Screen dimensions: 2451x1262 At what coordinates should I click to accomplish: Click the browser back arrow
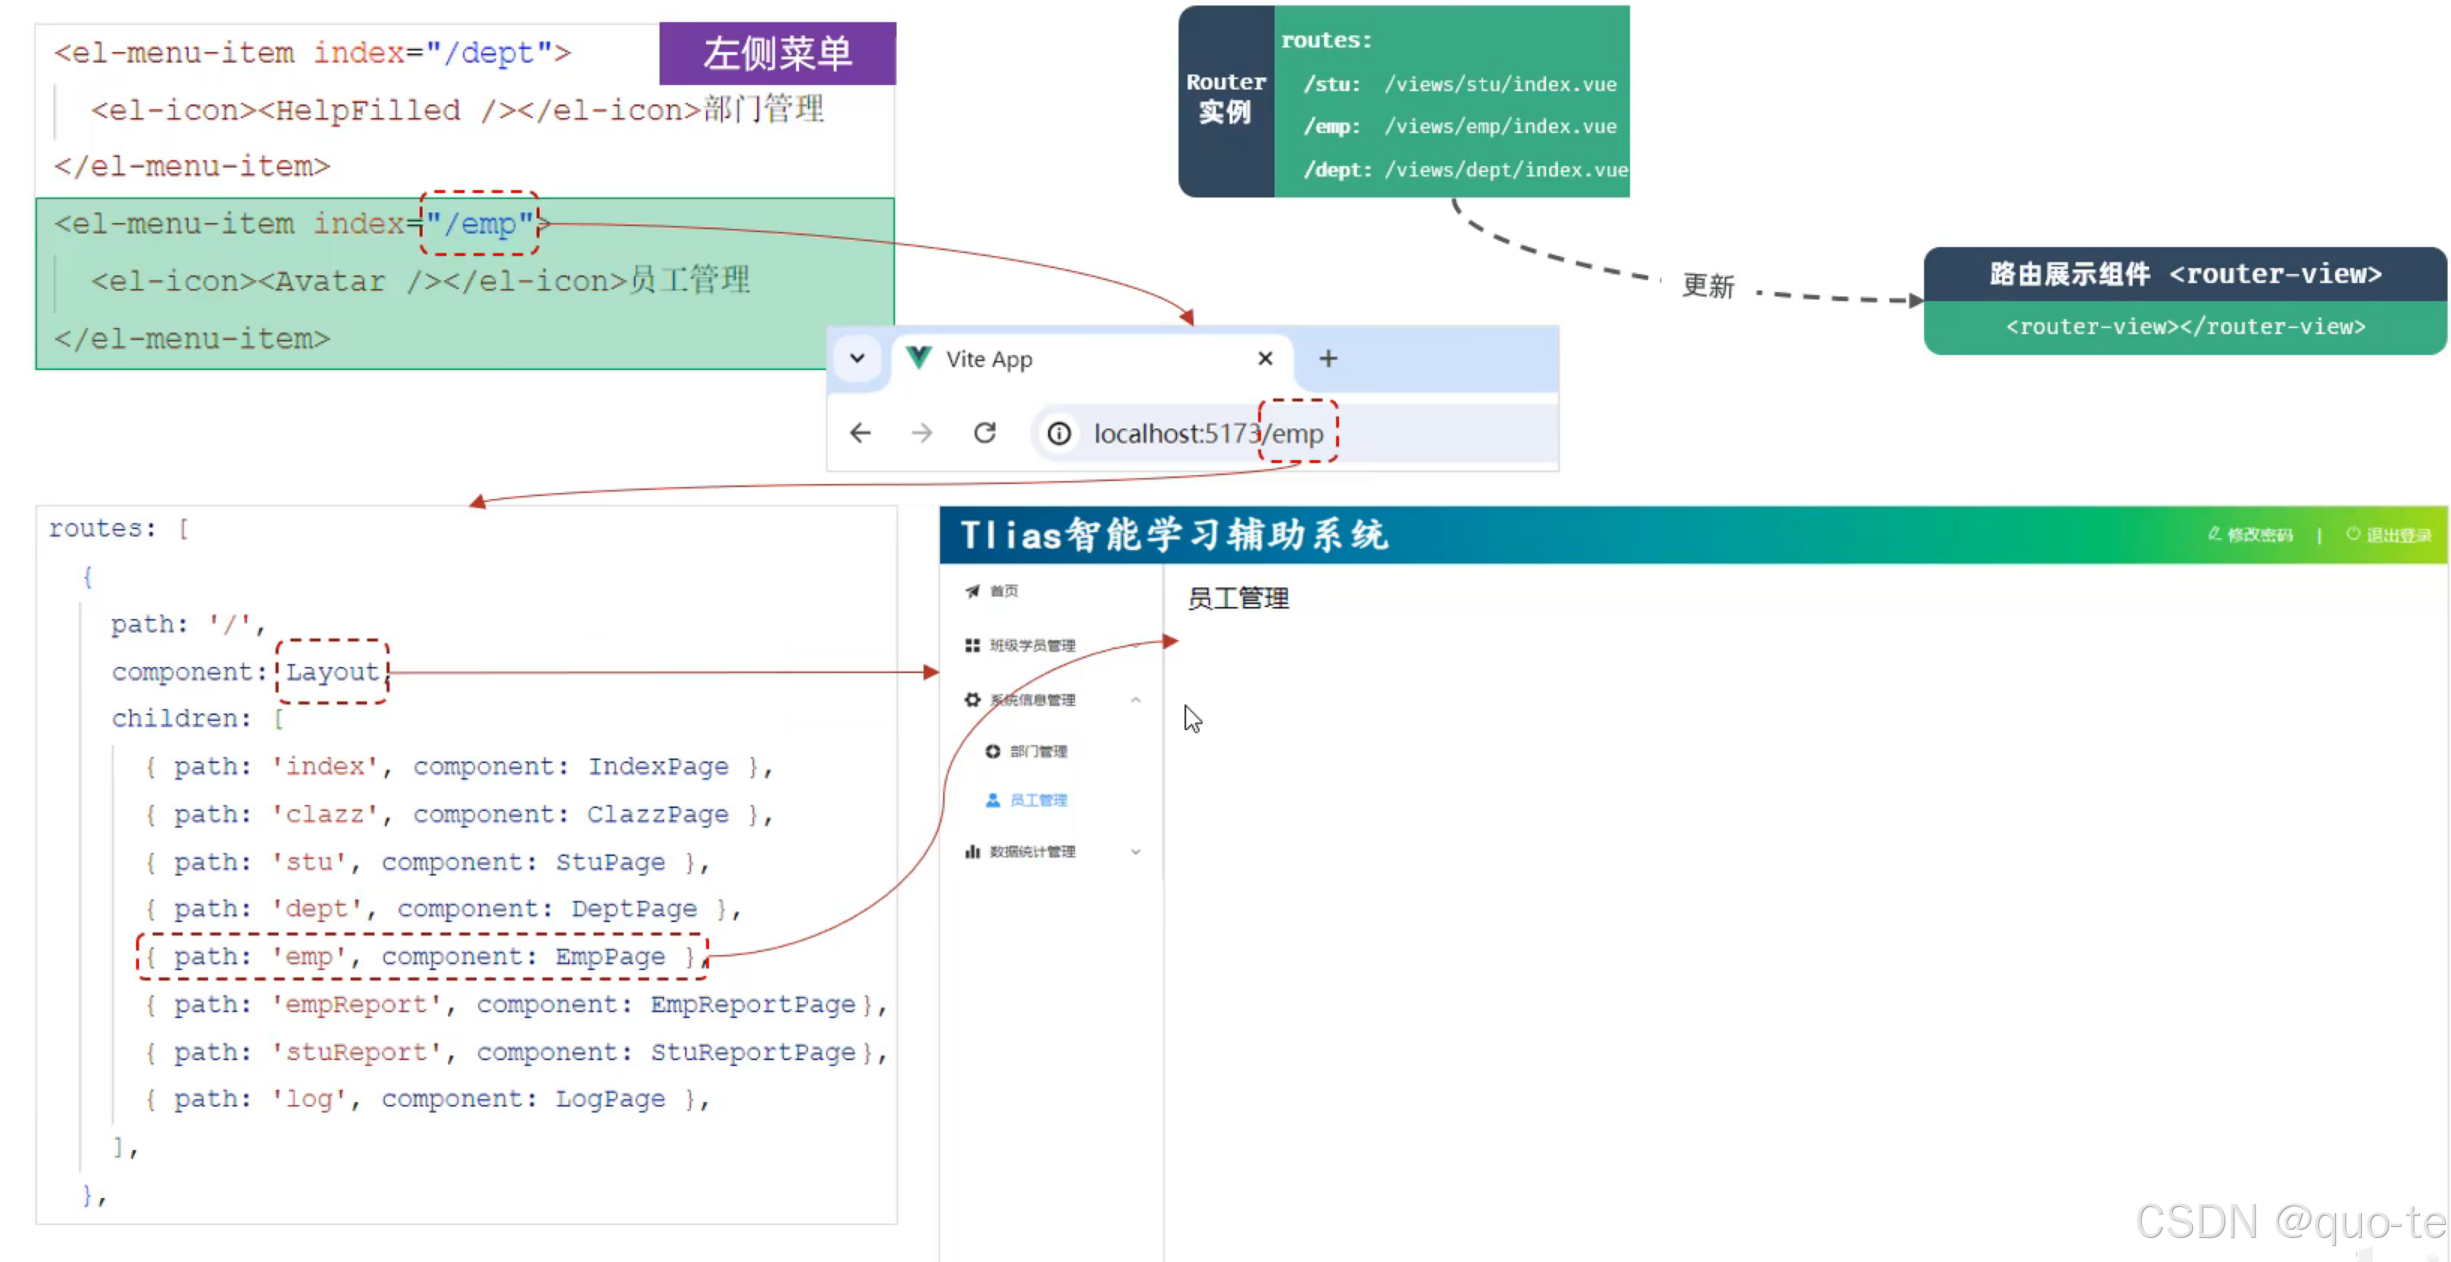point(859,433)
